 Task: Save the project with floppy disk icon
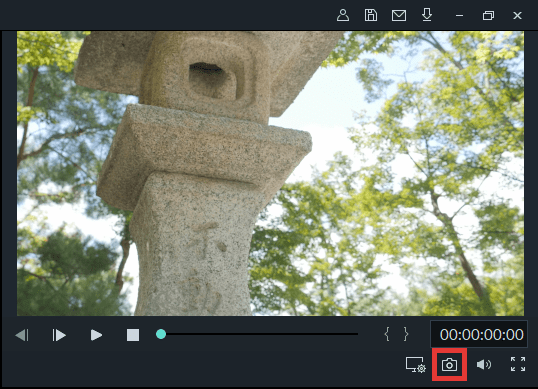371,15
